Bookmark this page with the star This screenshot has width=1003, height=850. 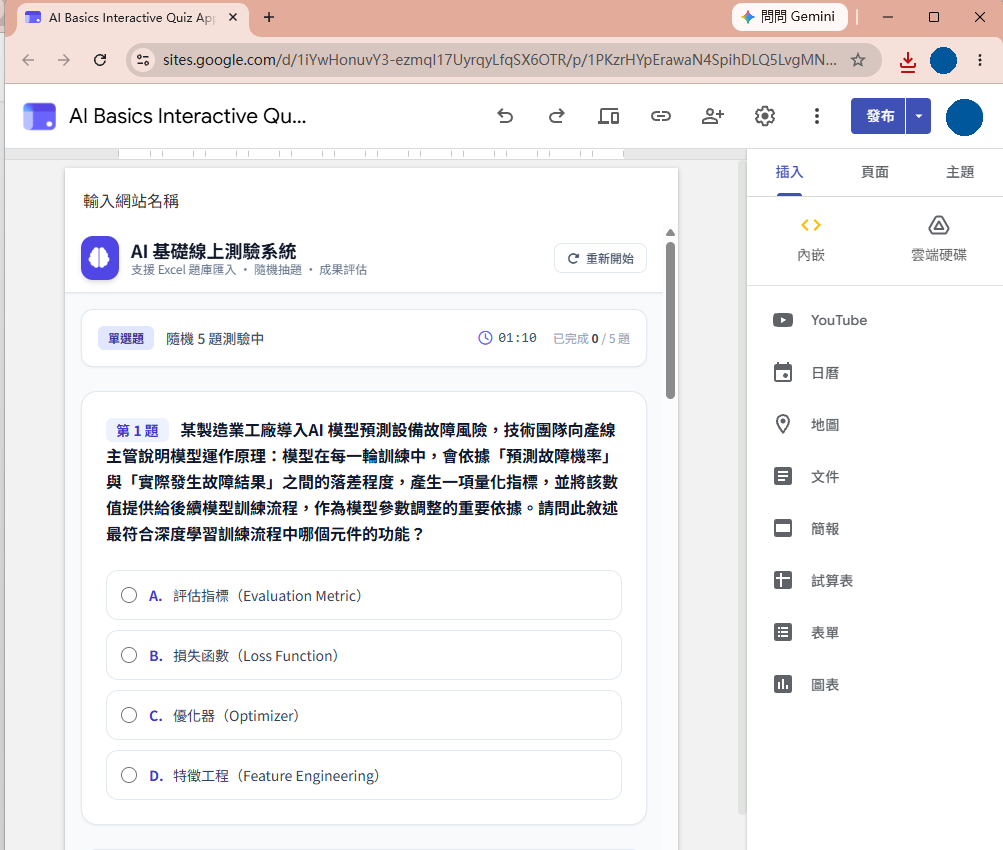pos(858,60)
